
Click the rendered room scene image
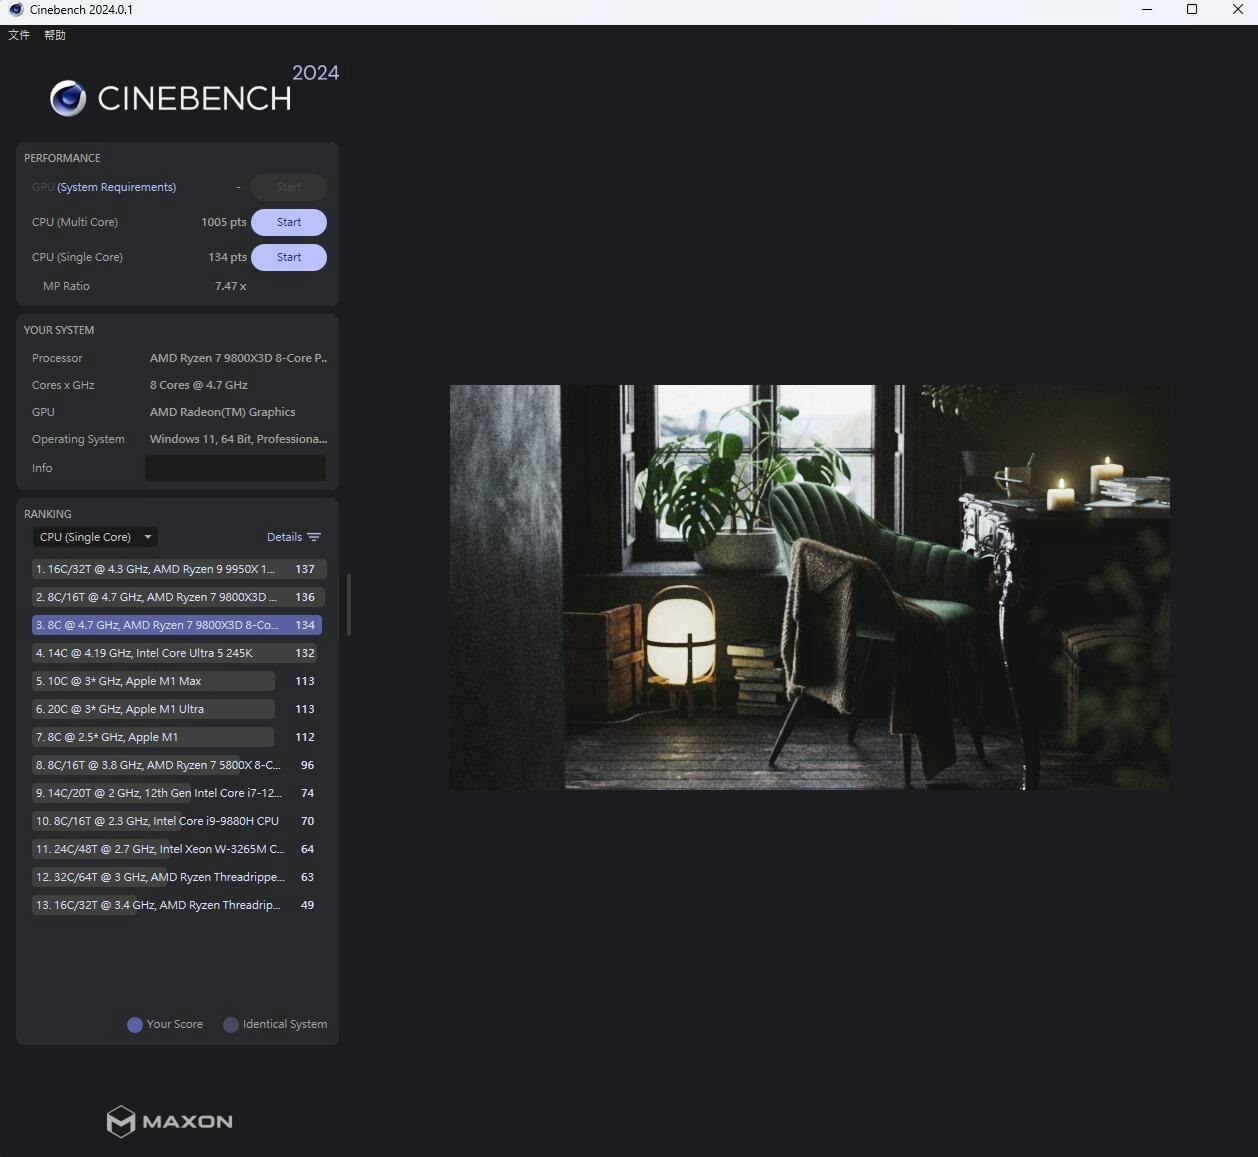click(809, 587)
